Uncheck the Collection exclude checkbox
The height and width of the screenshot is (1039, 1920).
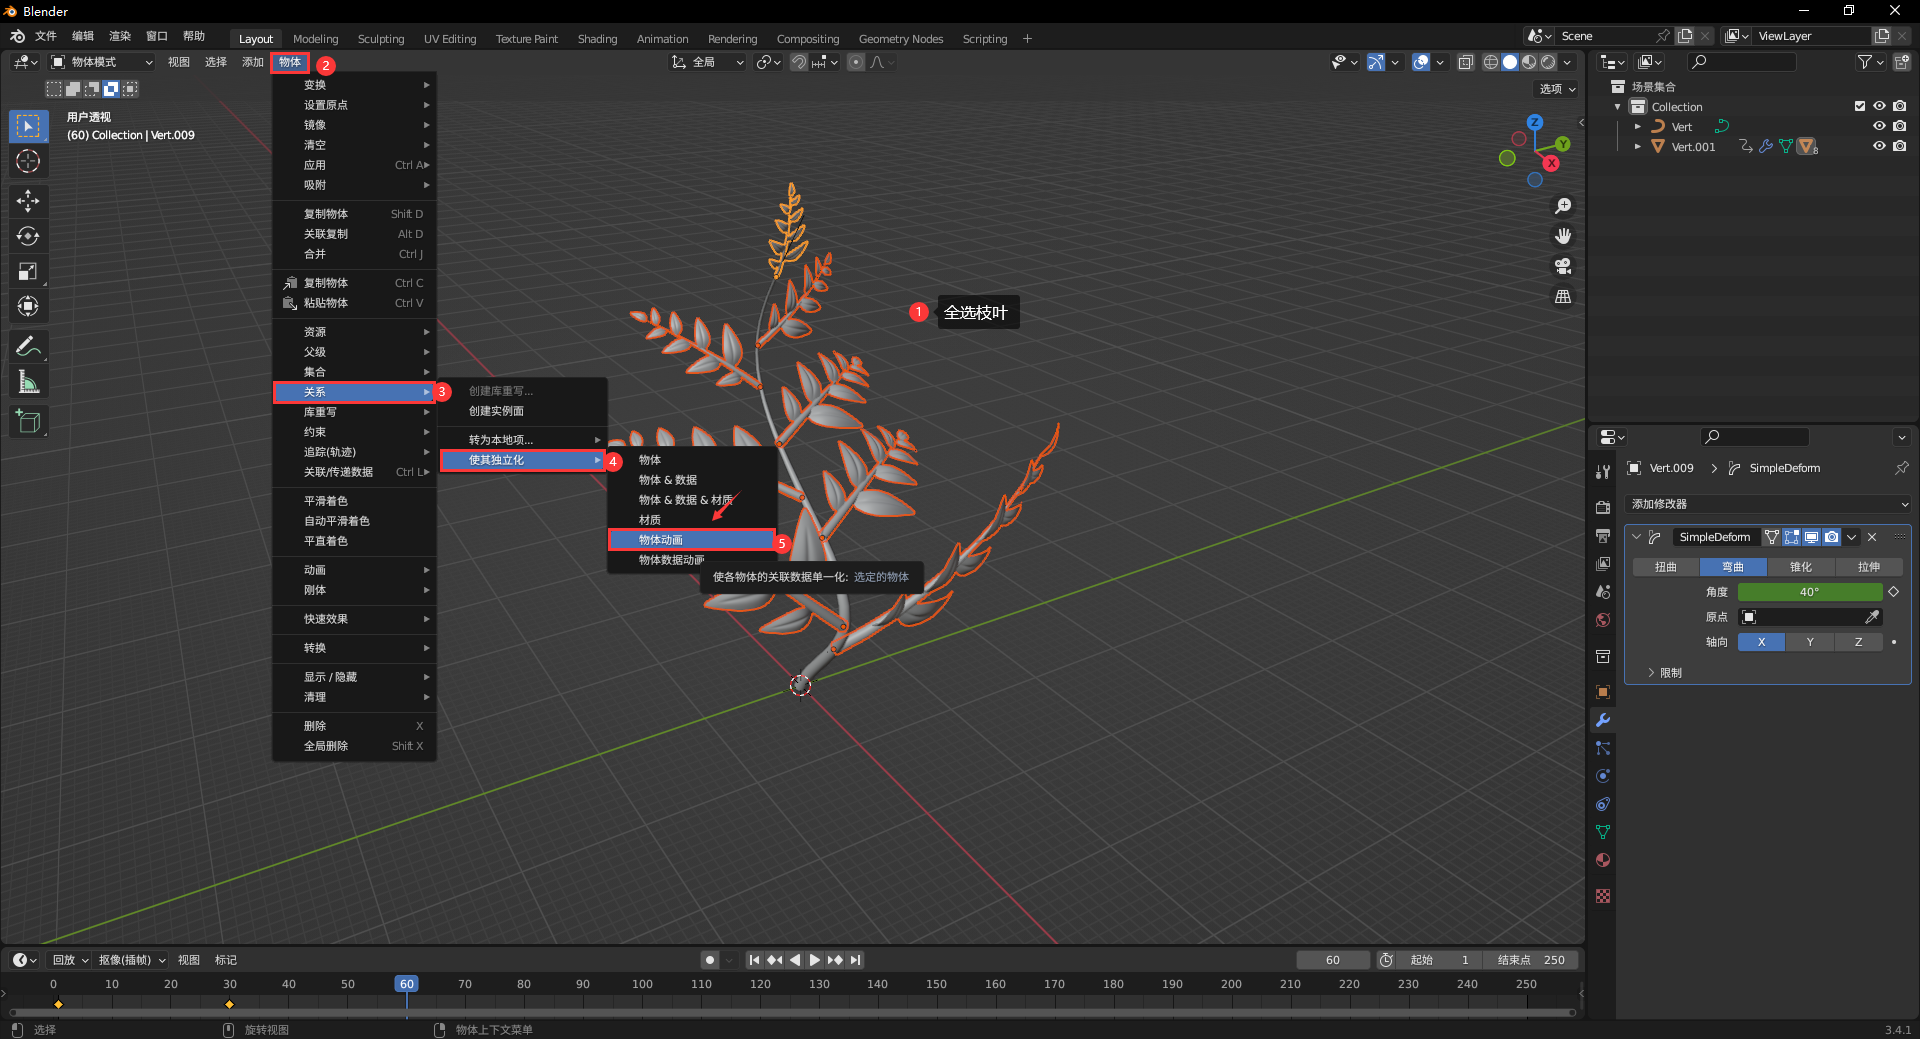coord(1860,106)
